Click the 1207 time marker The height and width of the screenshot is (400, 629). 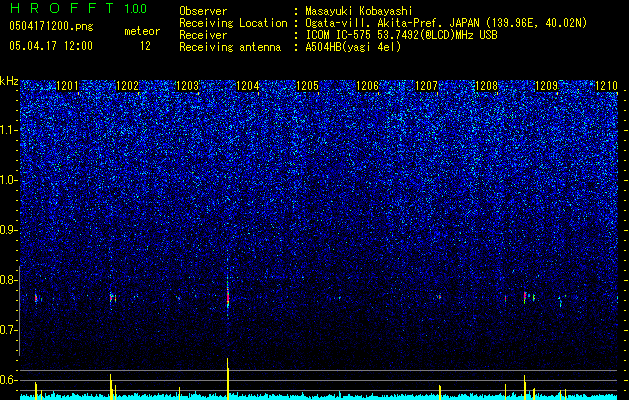[426, 86]
